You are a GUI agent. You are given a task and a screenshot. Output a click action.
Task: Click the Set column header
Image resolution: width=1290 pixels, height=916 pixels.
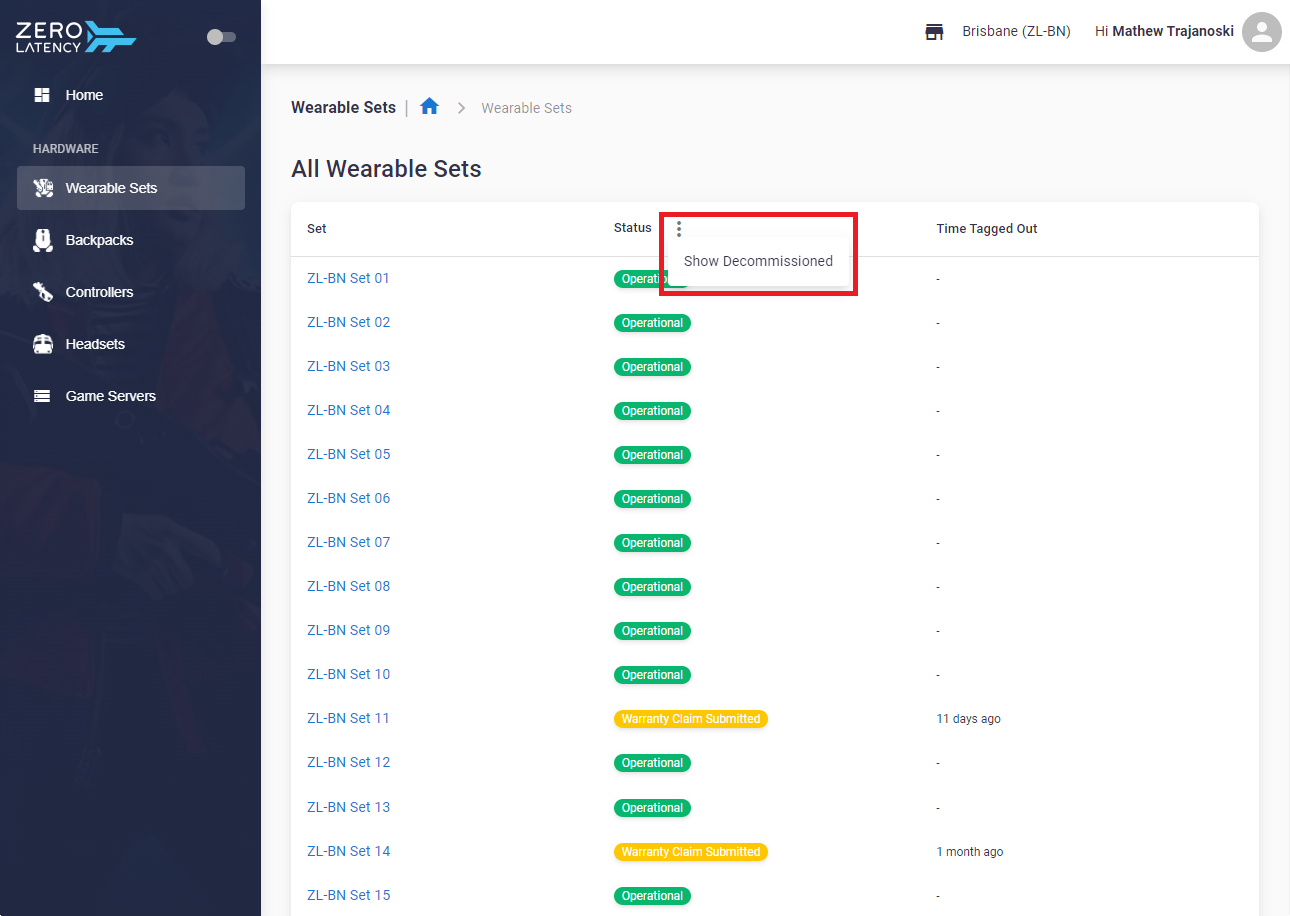(317, 229)
